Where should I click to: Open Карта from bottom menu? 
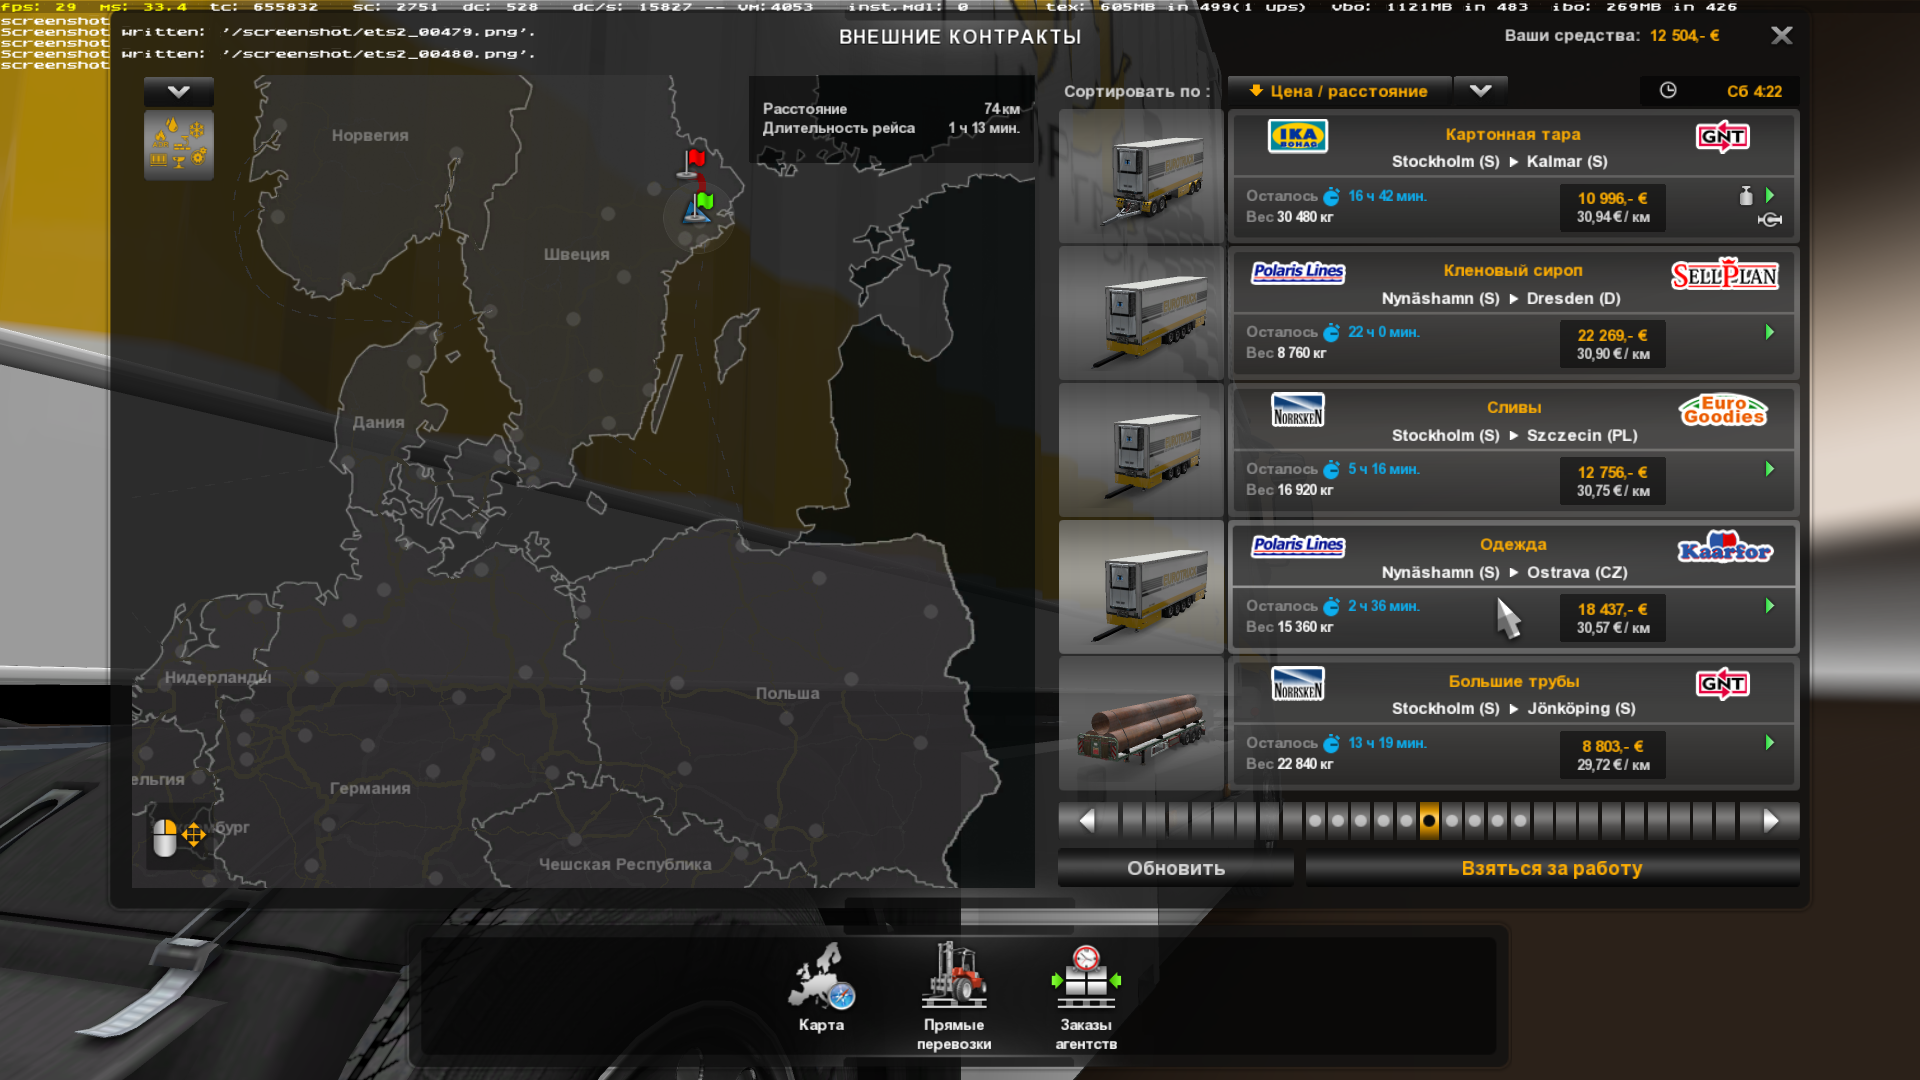click(x=821, y=988)
